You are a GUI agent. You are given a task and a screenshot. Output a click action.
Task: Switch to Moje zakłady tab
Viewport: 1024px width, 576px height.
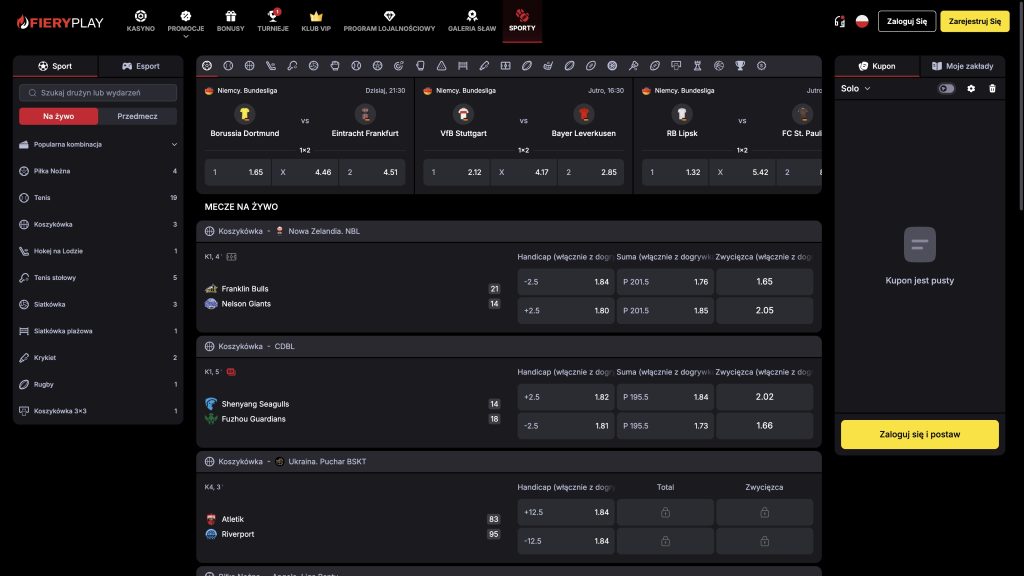963,66
